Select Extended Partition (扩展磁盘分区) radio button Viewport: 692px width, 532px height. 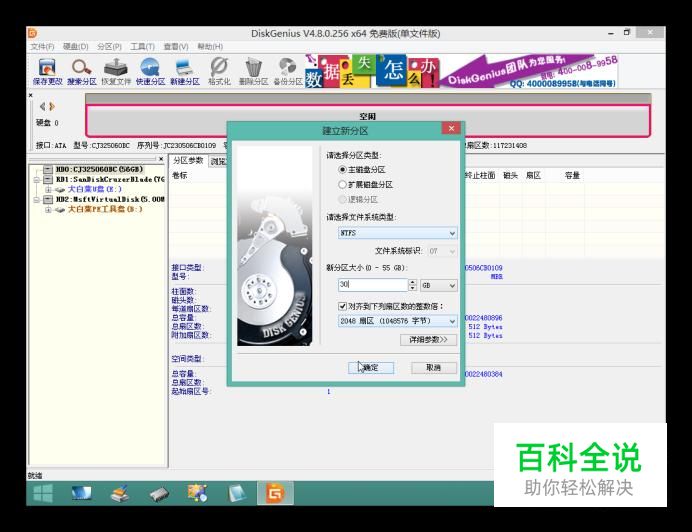click(342, 185)
